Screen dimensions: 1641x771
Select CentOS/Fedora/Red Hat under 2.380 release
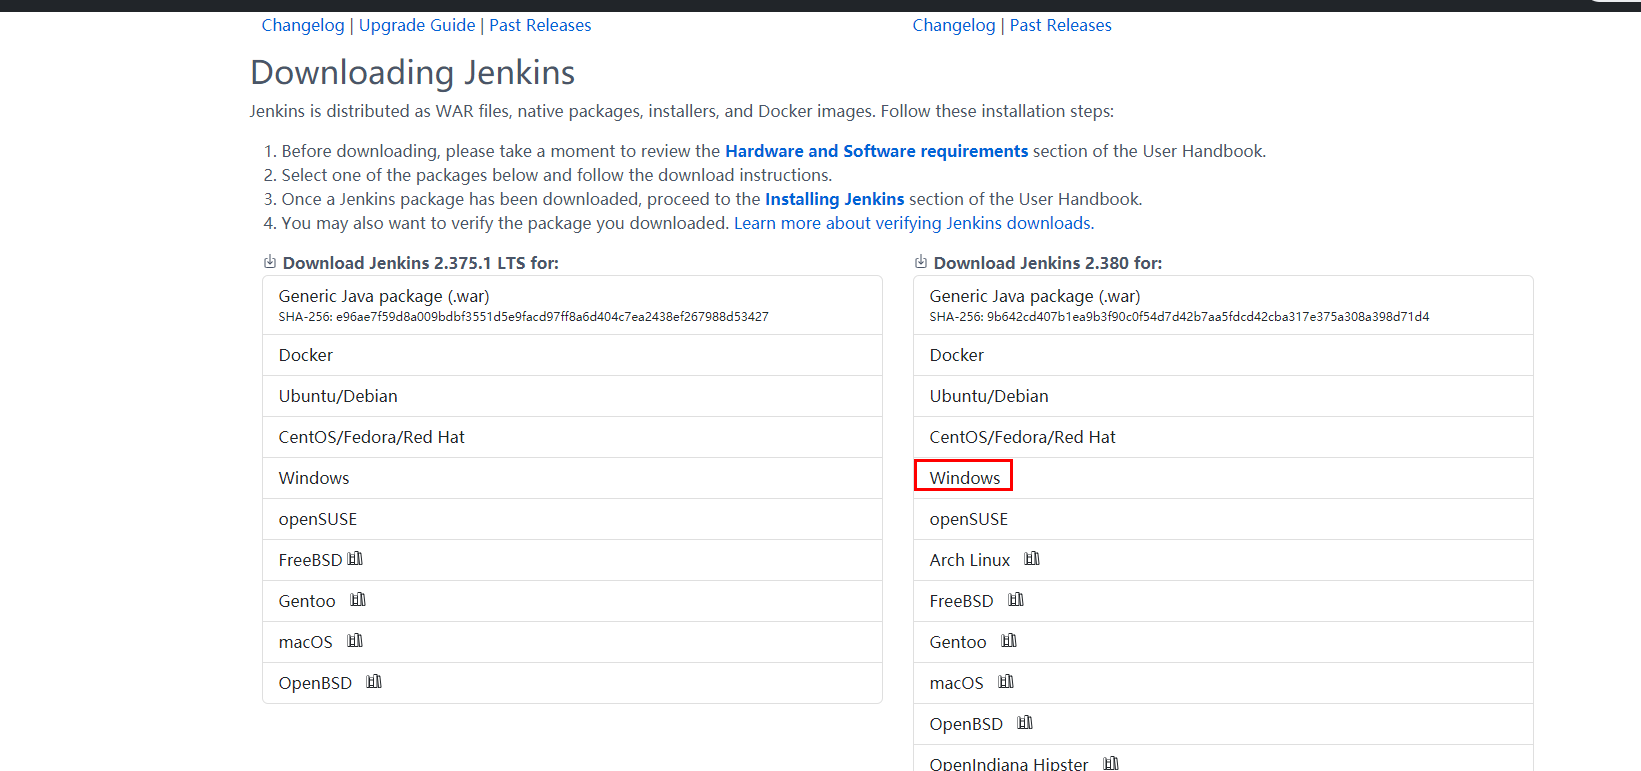click(x=1223, y=437)
